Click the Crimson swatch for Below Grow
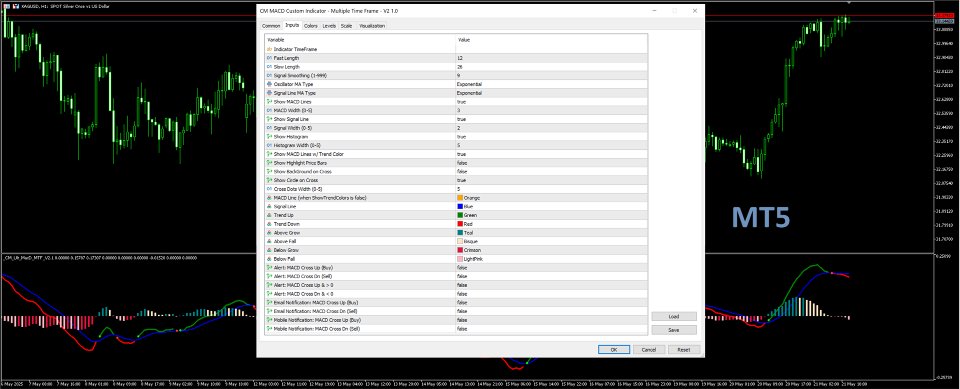Viewport: 960px width, 389px height. coord(460,251)
